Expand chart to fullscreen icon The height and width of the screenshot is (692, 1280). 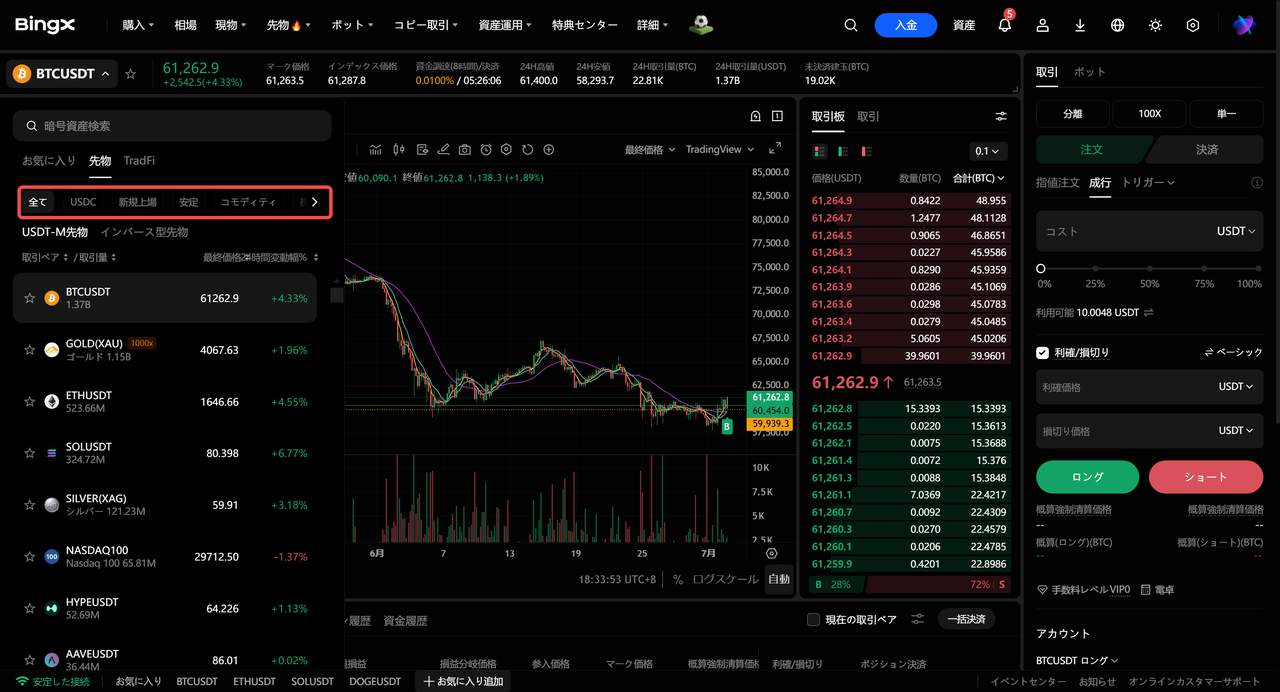pos(775,148)
